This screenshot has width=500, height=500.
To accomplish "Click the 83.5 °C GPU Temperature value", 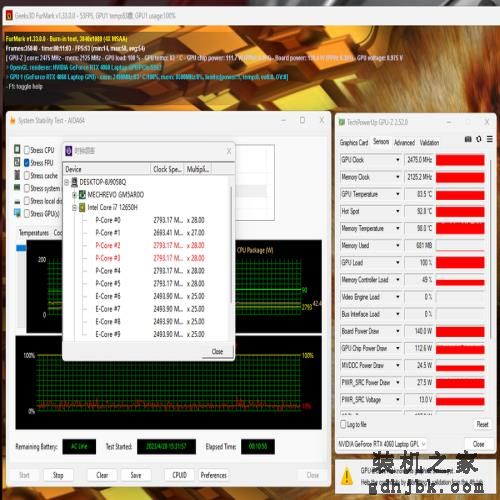I will click(x=419, y=194).
